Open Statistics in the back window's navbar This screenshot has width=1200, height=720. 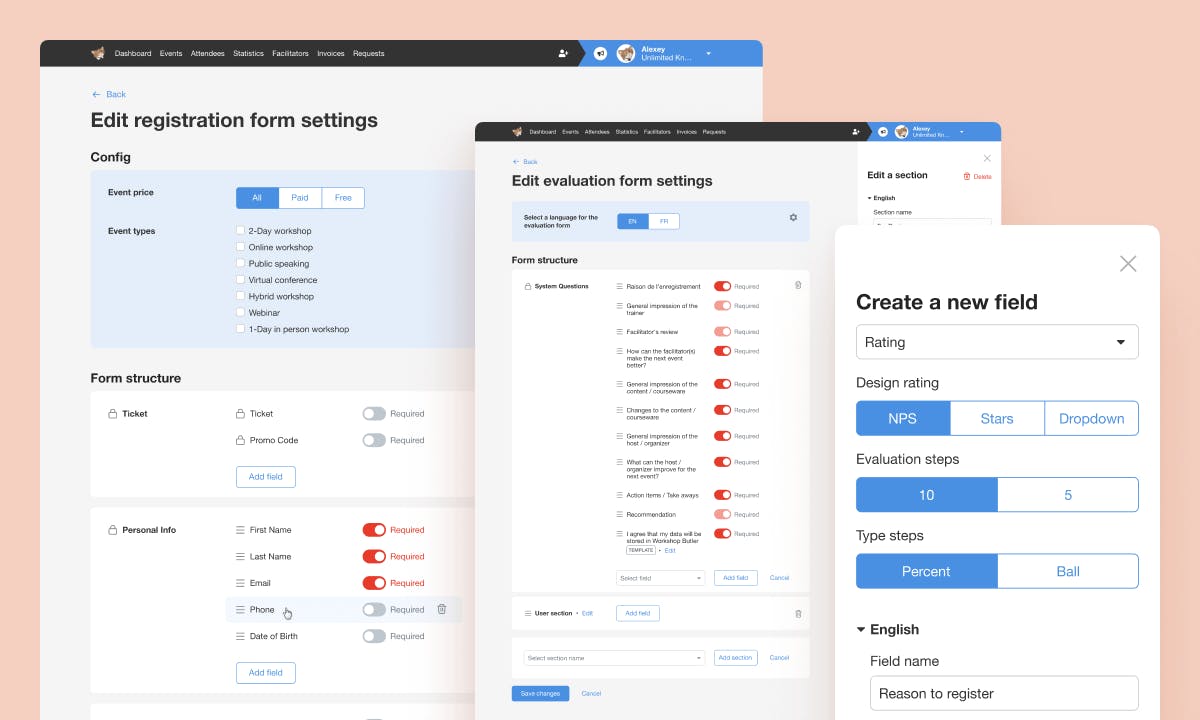[248, 54]
